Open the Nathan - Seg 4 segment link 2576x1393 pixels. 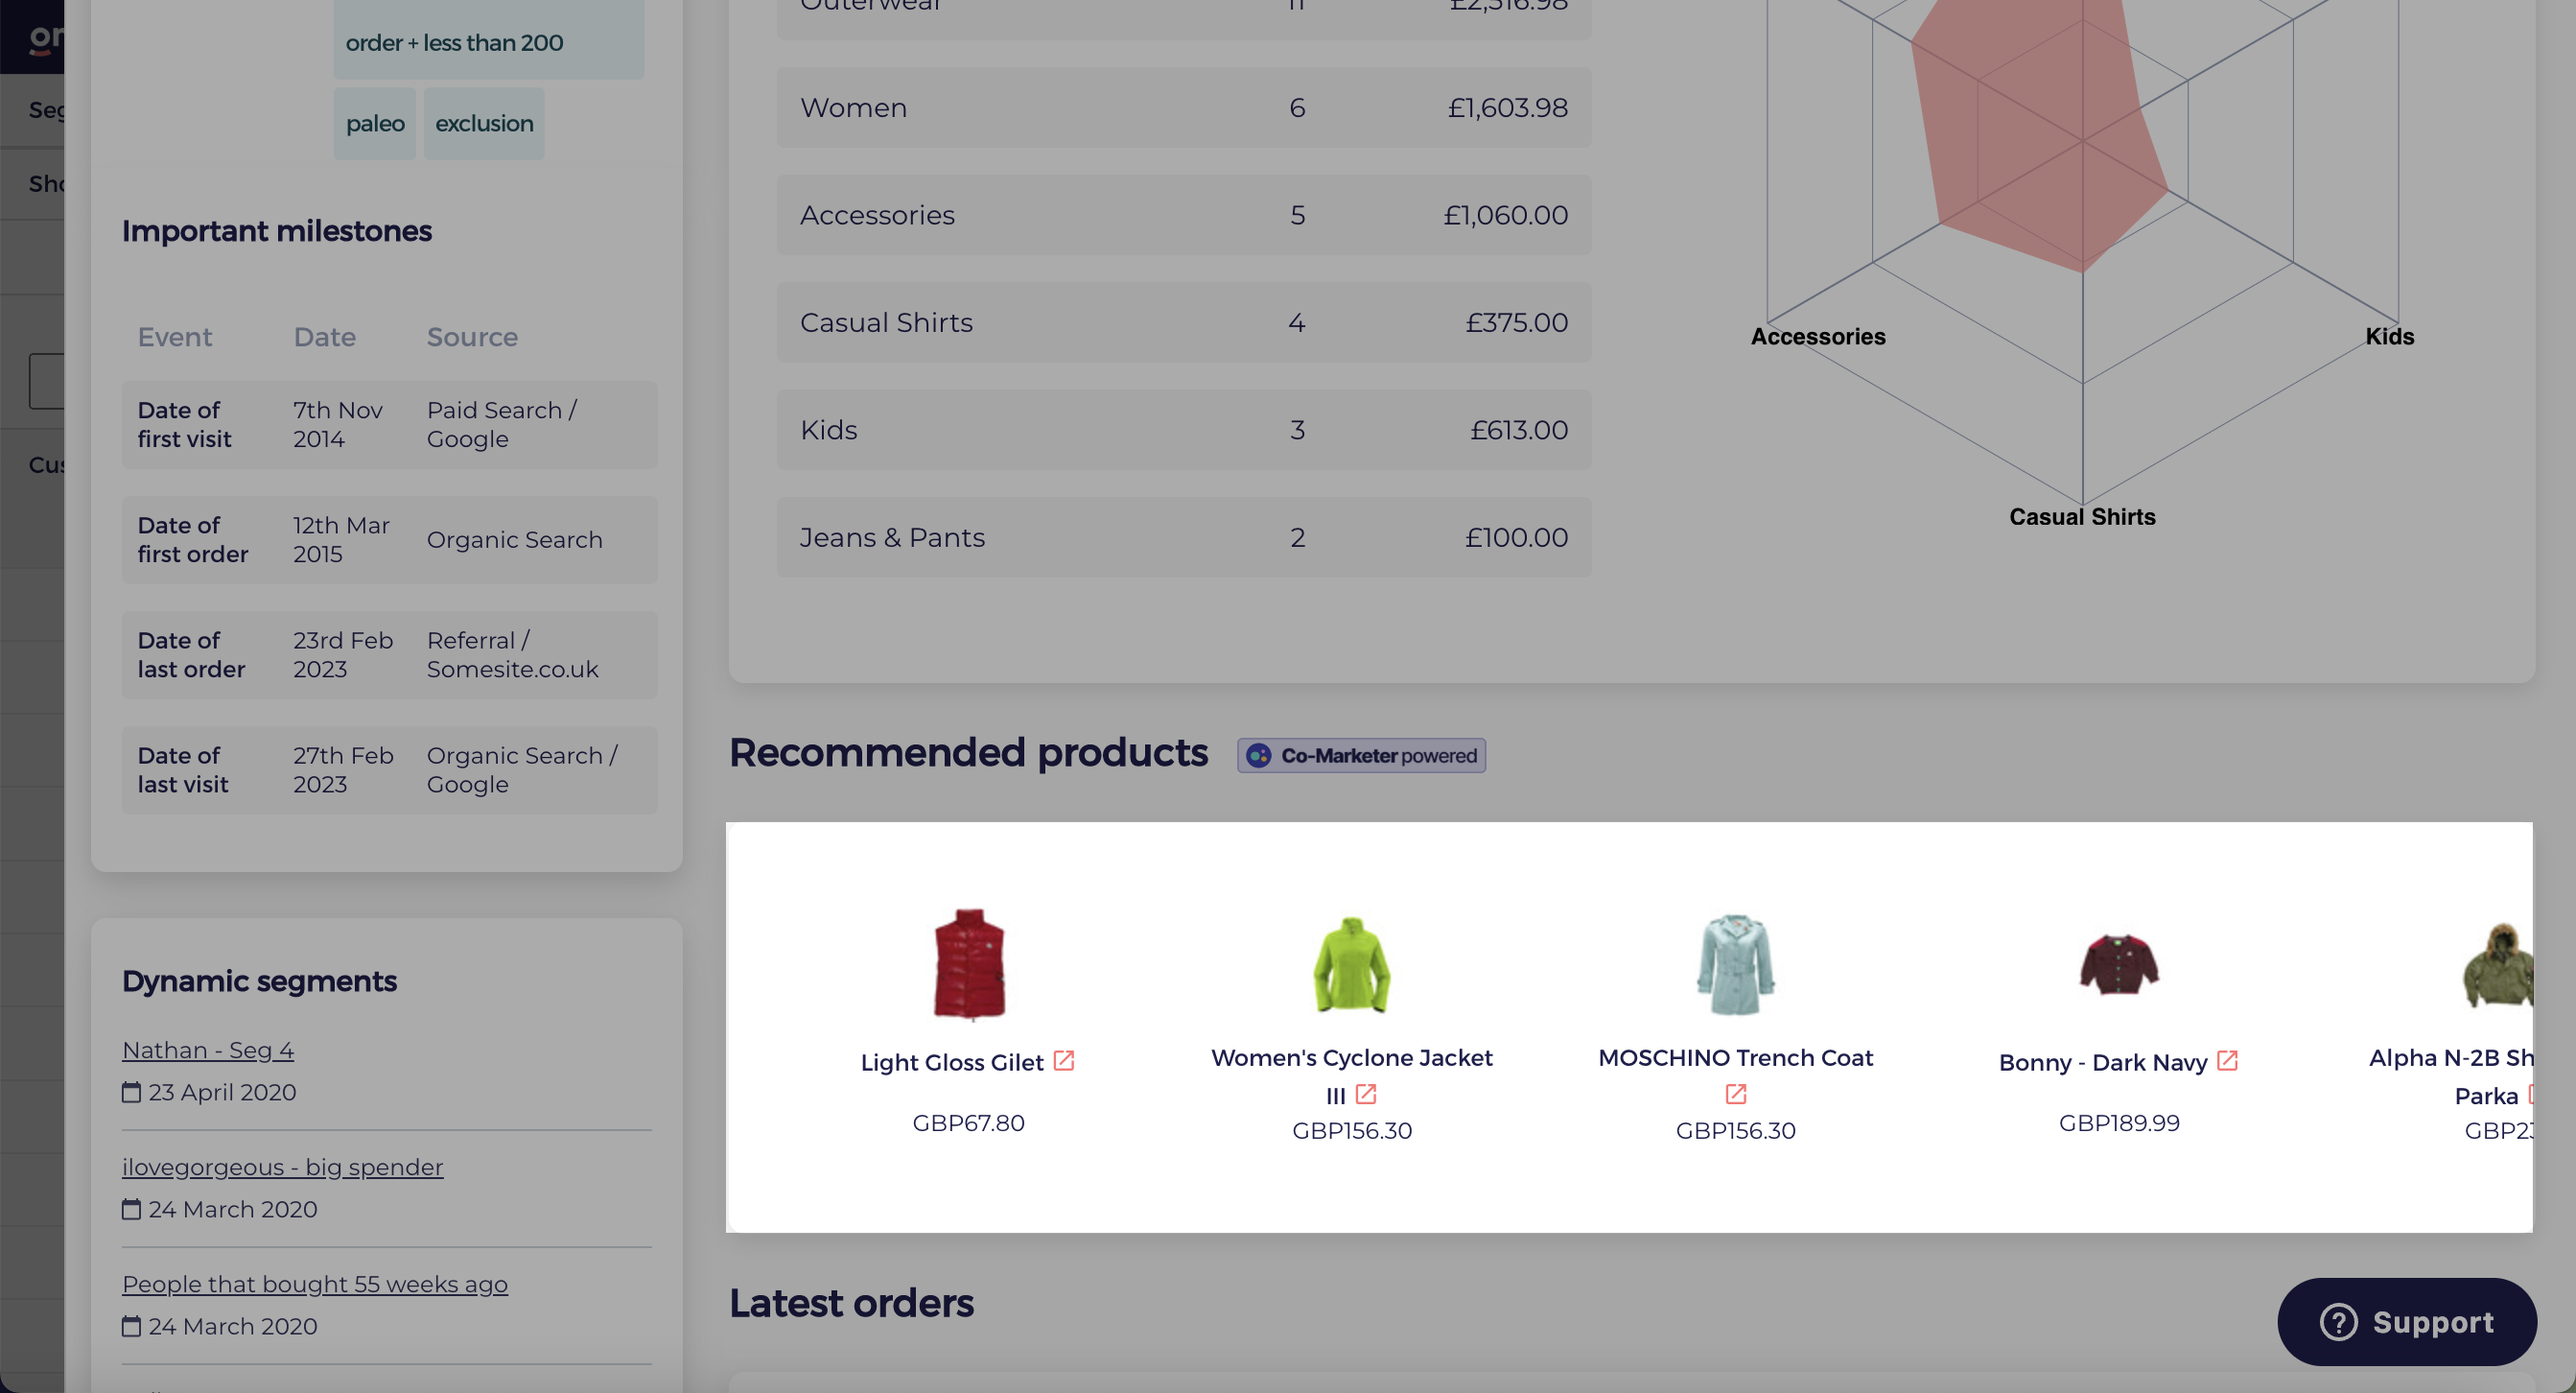click(208, 1050)
